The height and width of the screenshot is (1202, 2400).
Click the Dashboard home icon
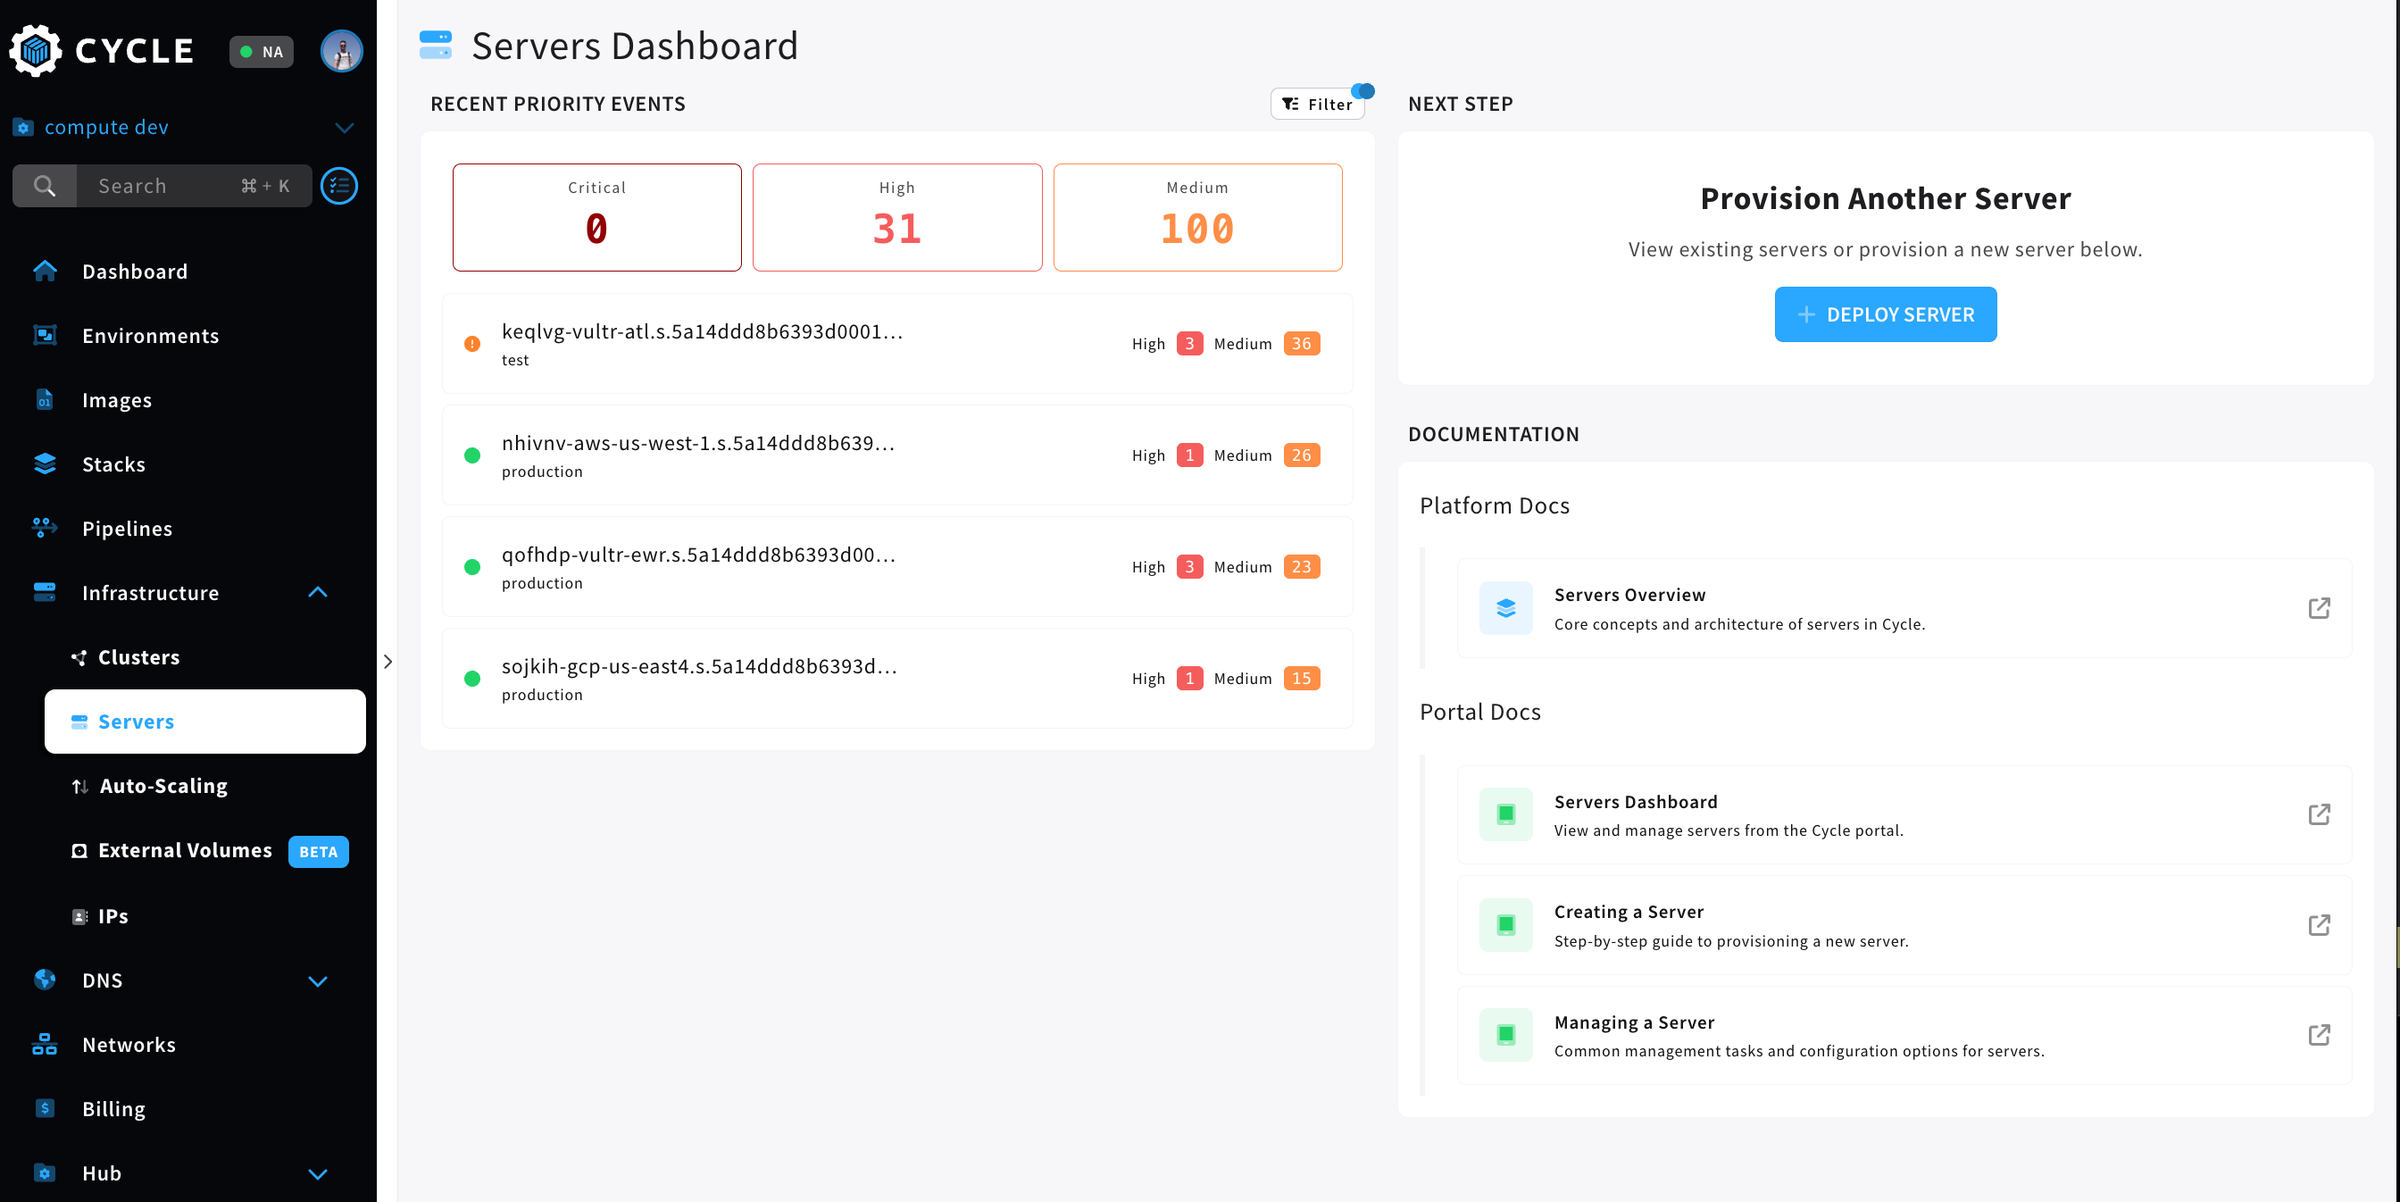[45, 271]
